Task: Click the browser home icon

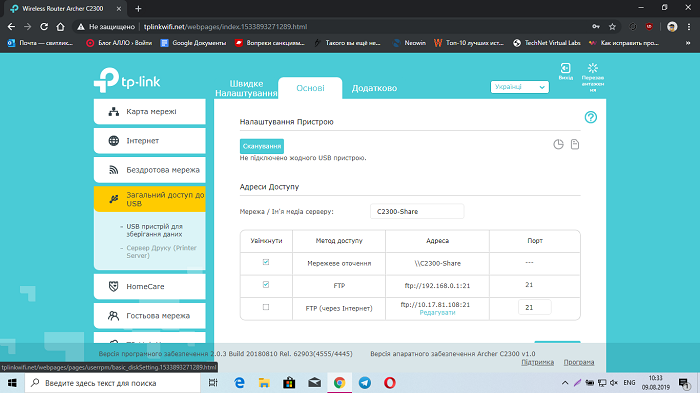Action: [x=60, y=27]
